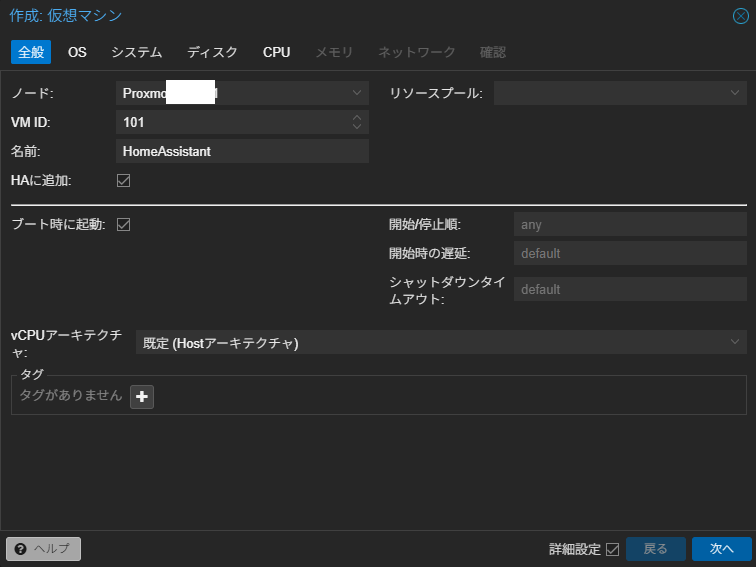The width and height of the screenshot is (756, 567).
Task: Click the シャットダウンタイムアウト input field
Action: click(x=630, y=289)
